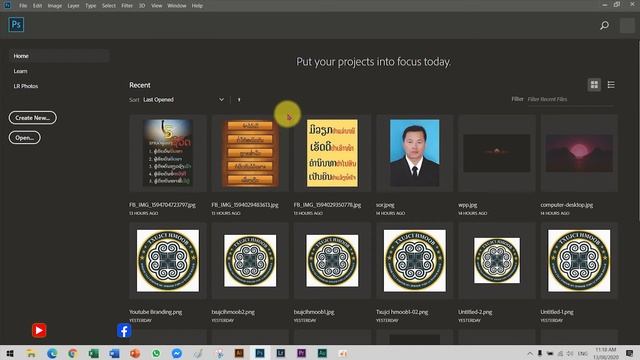
Task: Open the computer-desktop.jpg sunset thumbnail
Action: coord(579,153)
